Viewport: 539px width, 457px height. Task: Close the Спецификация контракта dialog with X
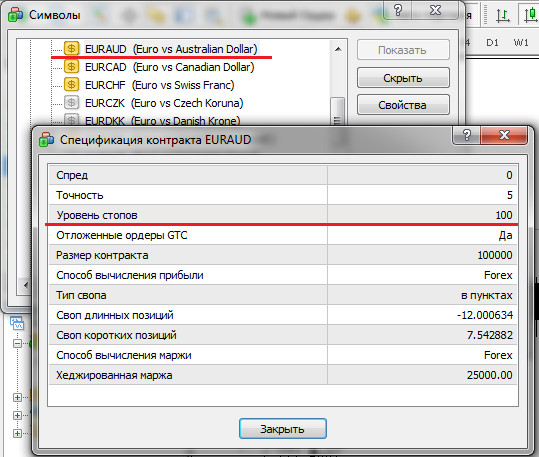[x=504, y=135]
